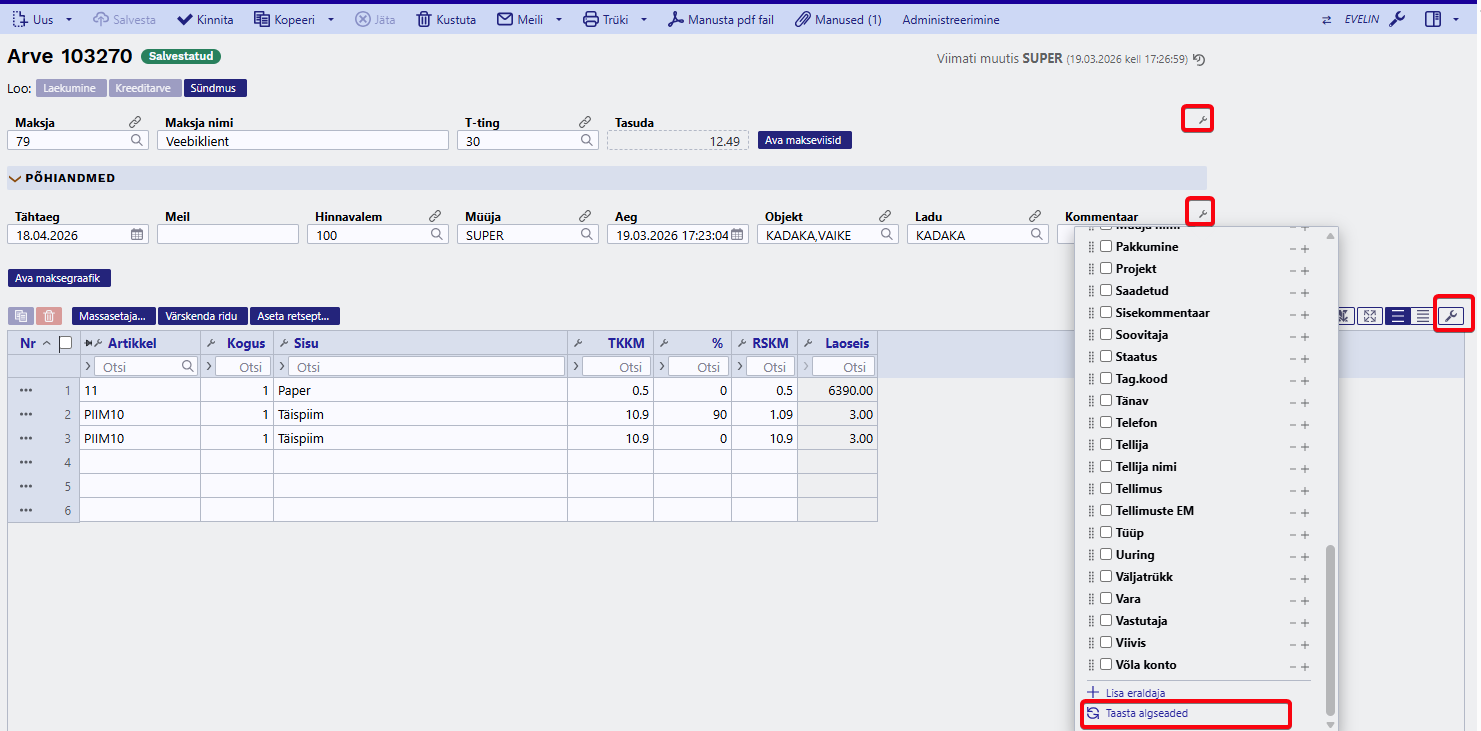Open the Administreerimine menu

[950, 19]
